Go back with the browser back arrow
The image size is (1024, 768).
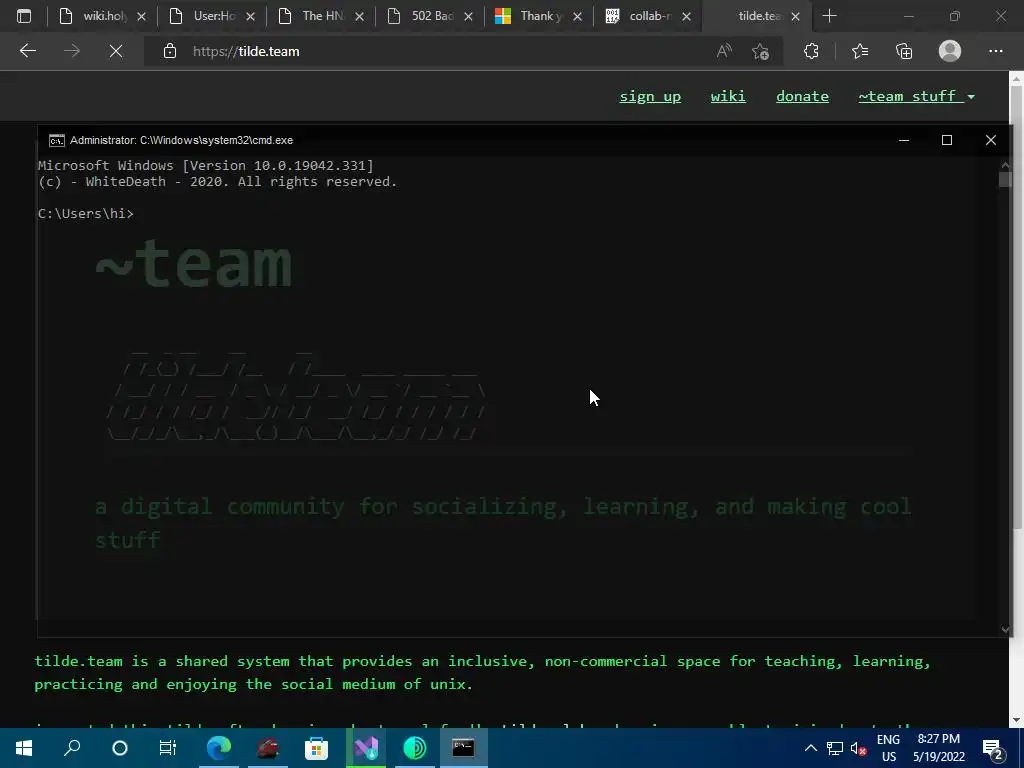pyautogui.click(x=27, y=51)
